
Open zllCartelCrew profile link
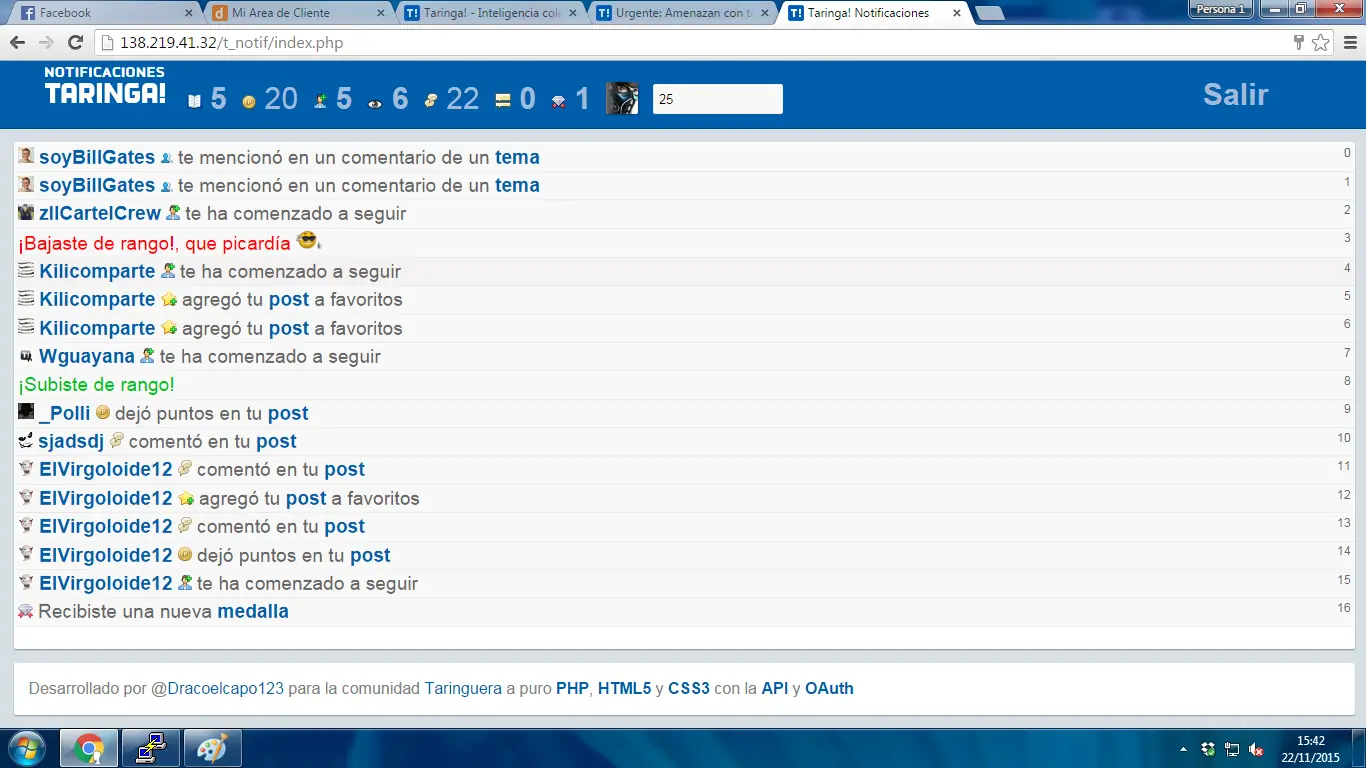(x=100, y=213)
